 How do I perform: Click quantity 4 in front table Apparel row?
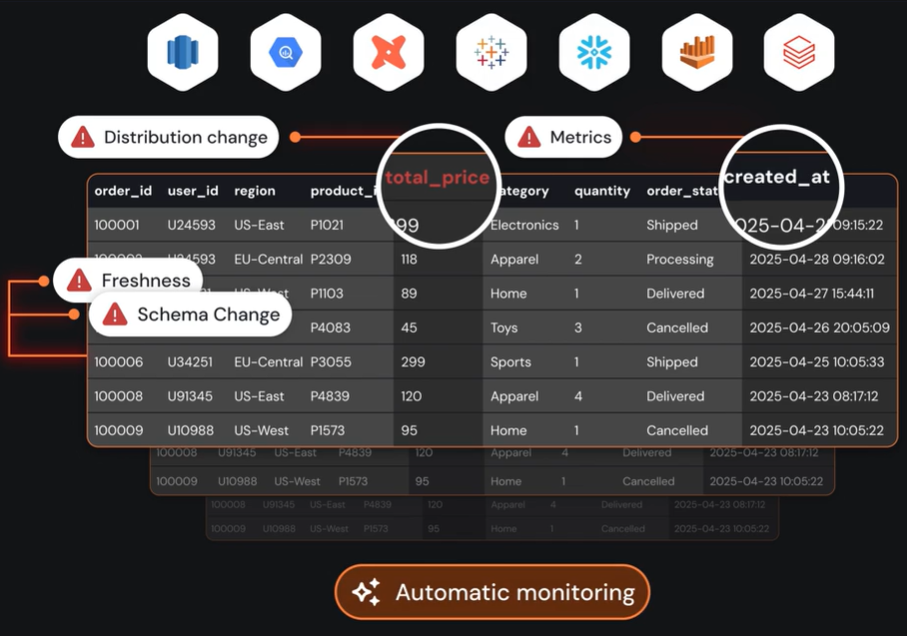click(578, 396)
